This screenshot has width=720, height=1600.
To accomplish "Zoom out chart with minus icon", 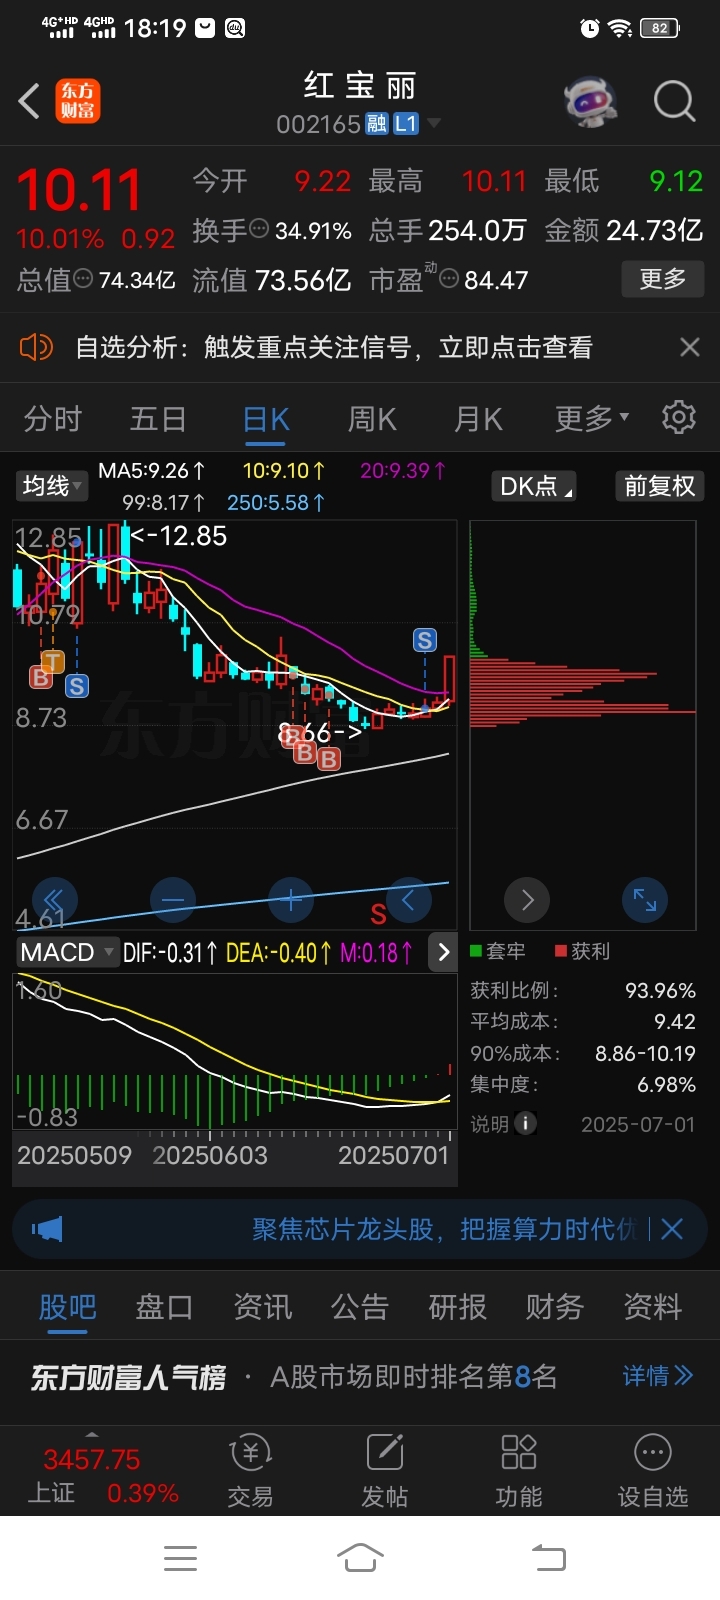I will pos(172,900).
